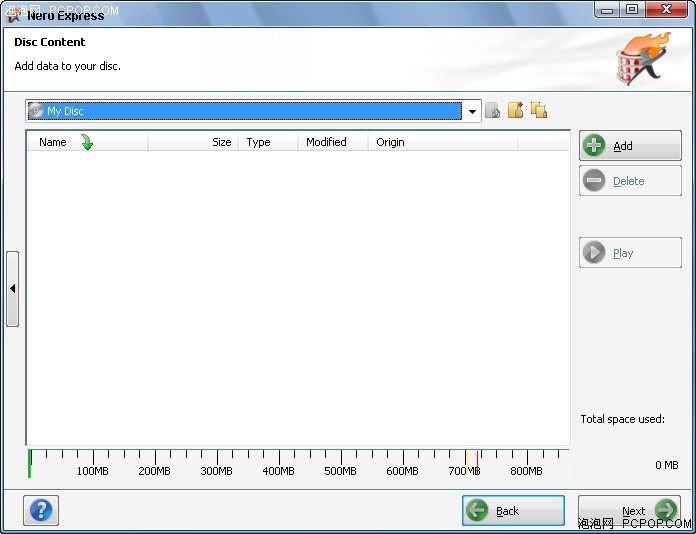
Task: Click the copy folders icon
Action: click(539, 111)
